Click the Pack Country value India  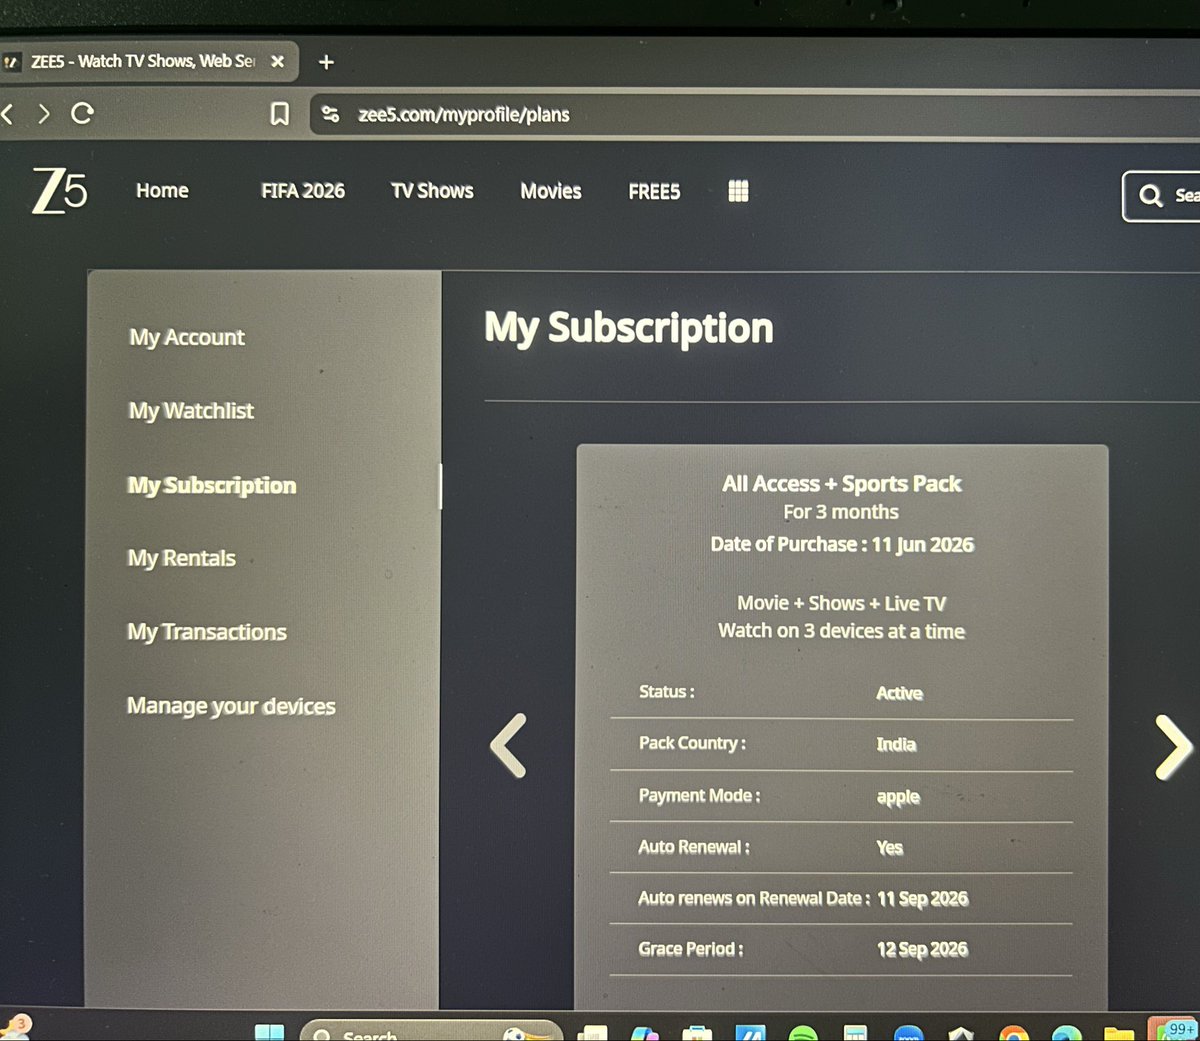pos(896,744)
